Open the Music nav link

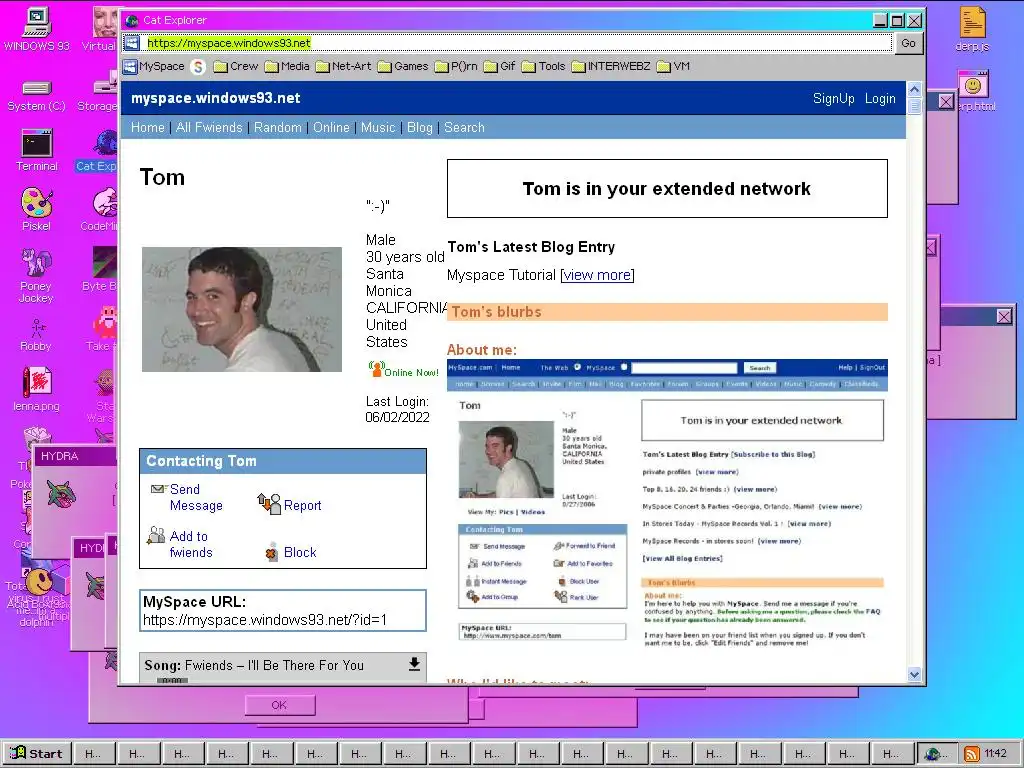click(x=378, y=127)
